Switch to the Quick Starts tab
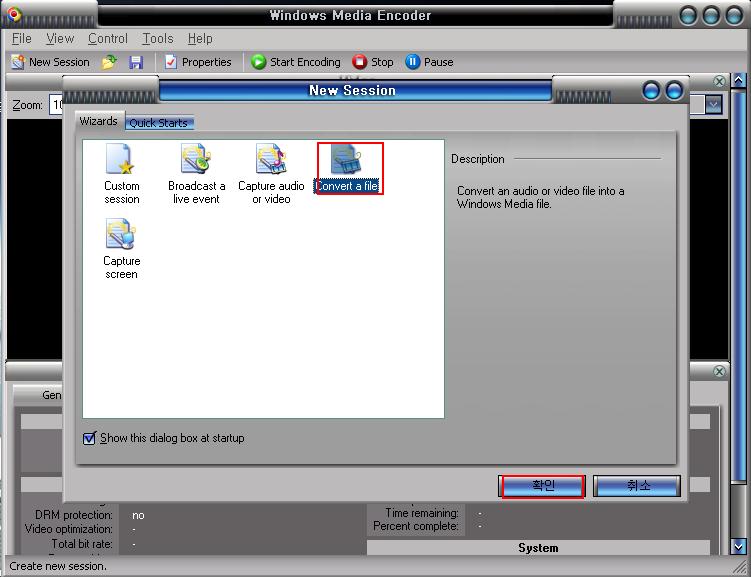 click(159, 123)
